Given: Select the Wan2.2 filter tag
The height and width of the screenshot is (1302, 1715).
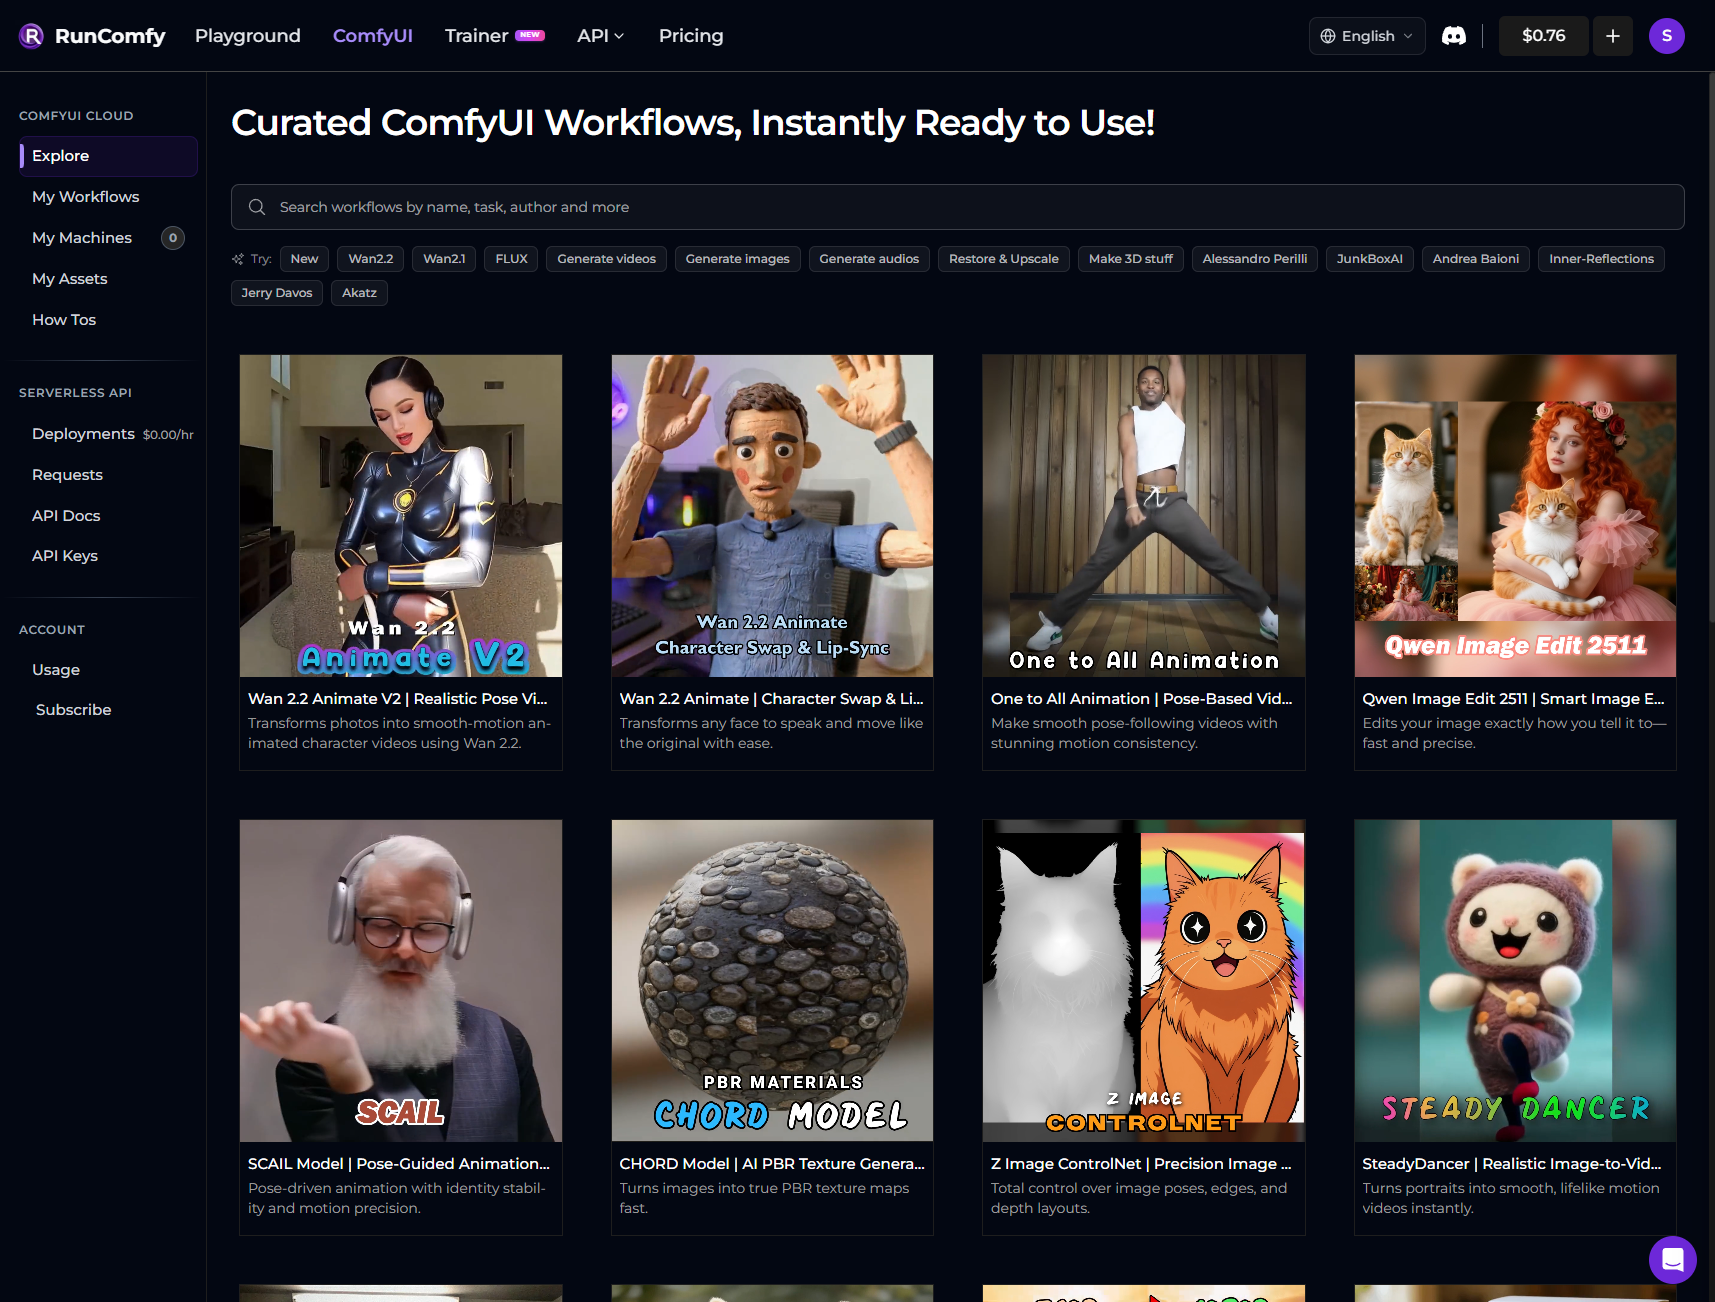Looking at the screenshot, I should click(x=370, y=259).
